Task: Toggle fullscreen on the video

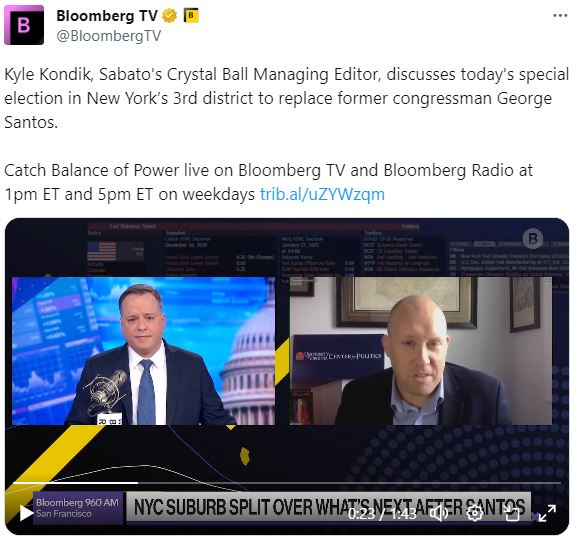Action: 547,513
